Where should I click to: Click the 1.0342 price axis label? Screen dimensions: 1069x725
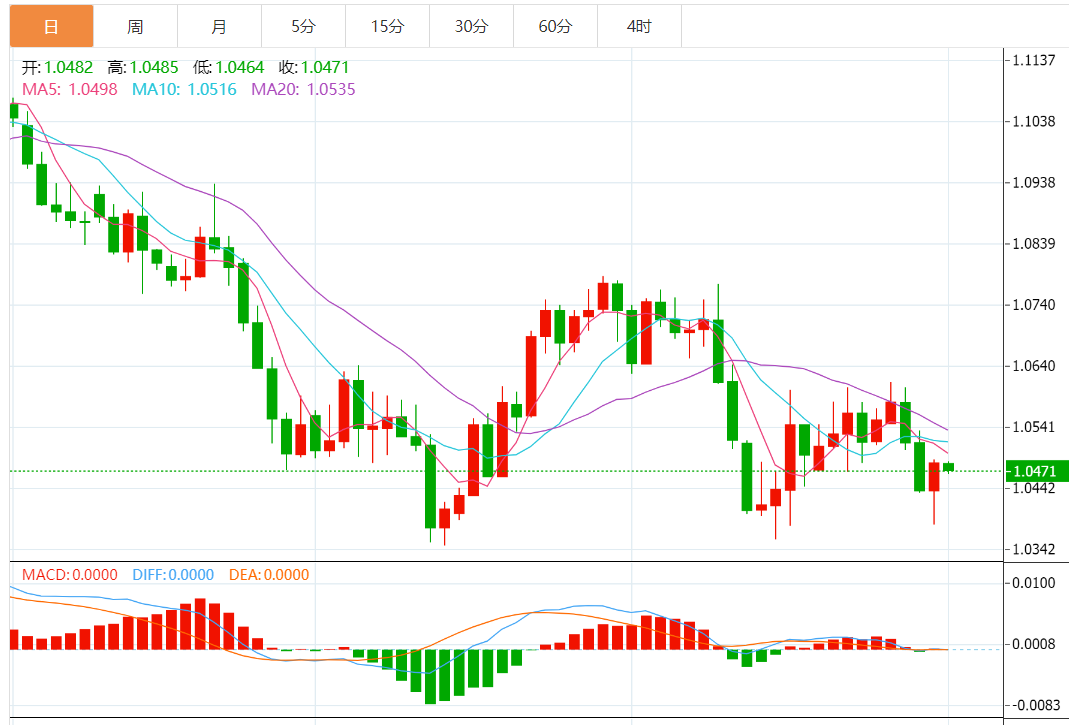[x=1034, y=549]
